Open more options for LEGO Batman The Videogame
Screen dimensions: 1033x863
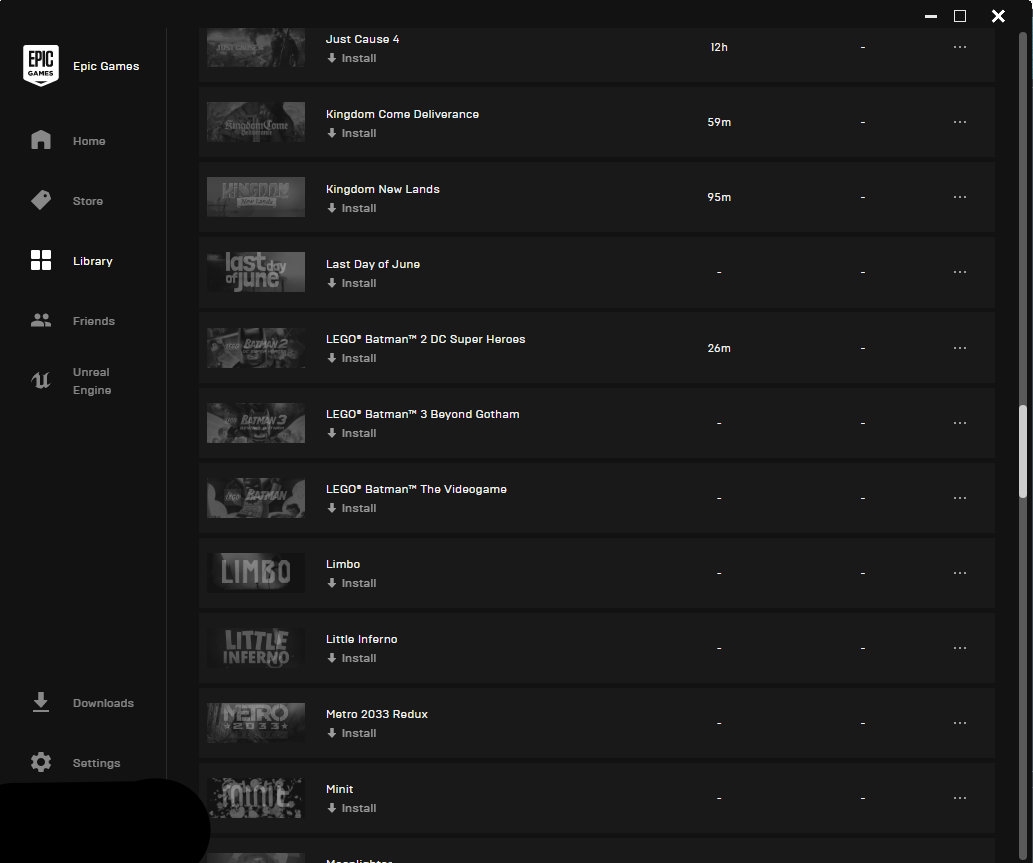tap(960, 498)
